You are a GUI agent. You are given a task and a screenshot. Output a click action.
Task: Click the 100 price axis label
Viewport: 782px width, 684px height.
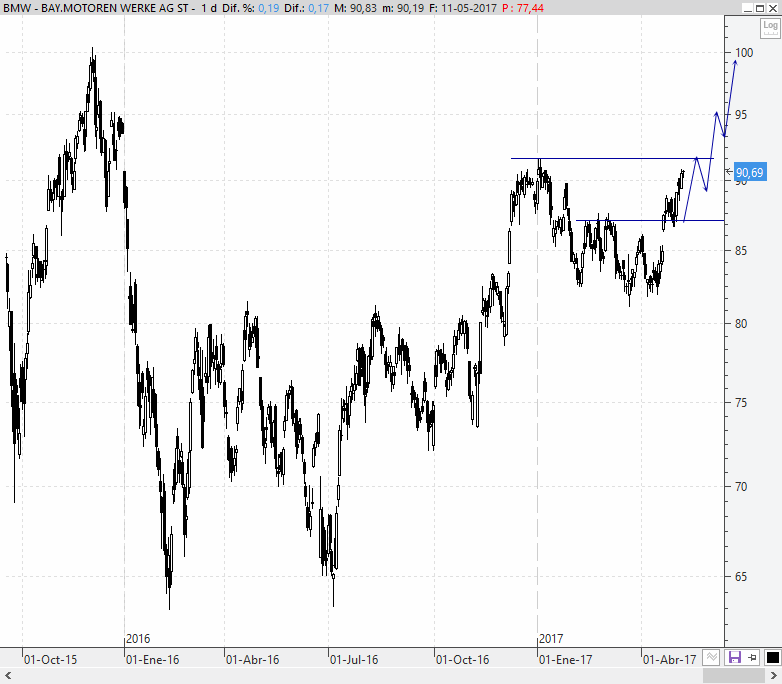pyautogui.click(x=744, y=52)
